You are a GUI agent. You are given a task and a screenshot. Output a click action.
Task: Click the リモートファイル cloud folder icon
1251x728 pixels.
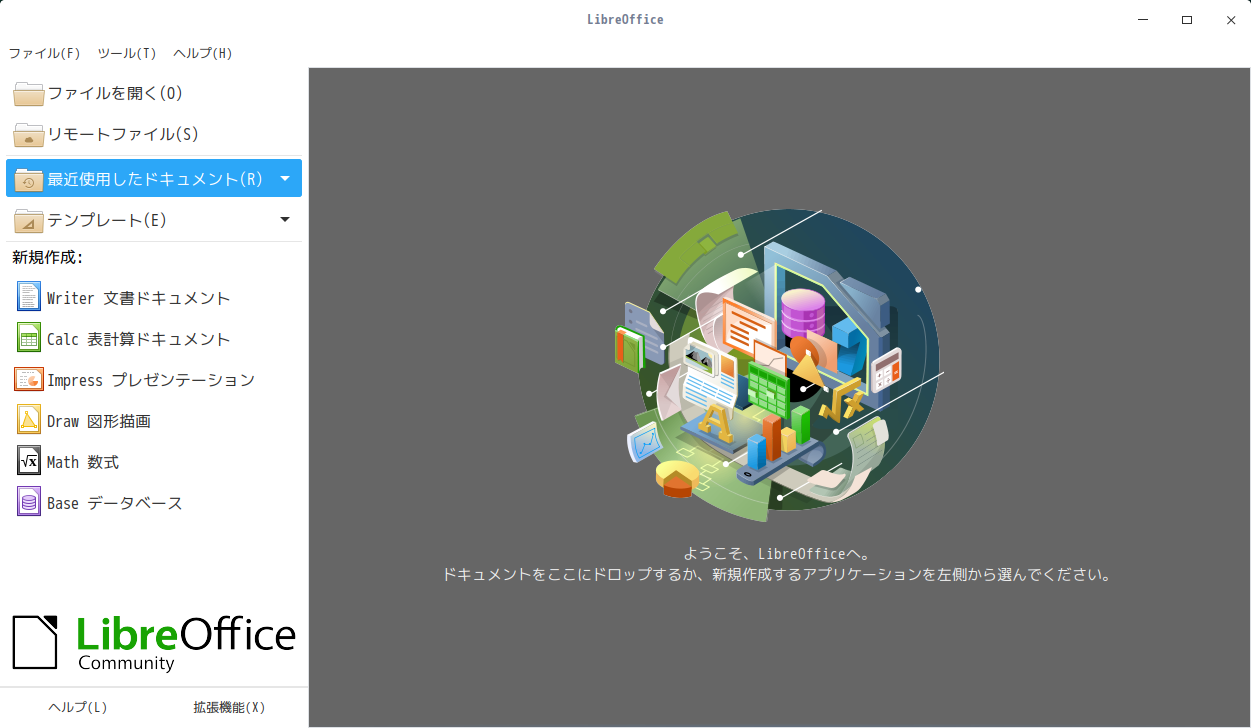pos(29,134)
